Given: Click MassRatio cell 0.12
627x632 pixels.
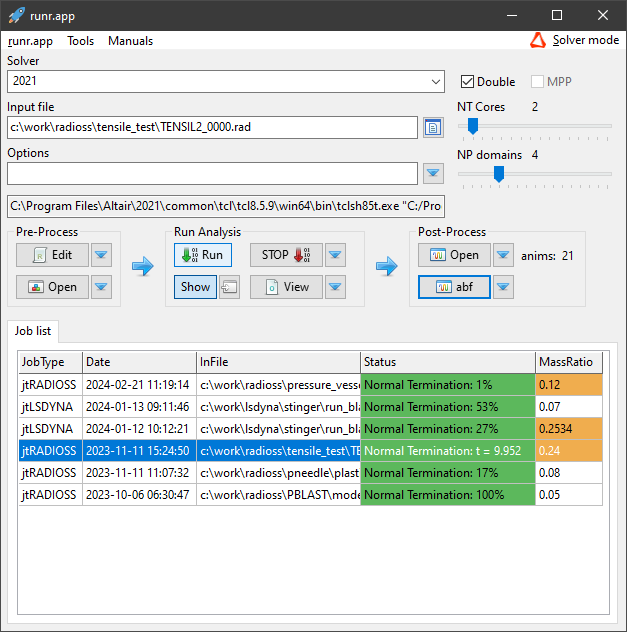Looking at the screenshot, I should (569, 385).
